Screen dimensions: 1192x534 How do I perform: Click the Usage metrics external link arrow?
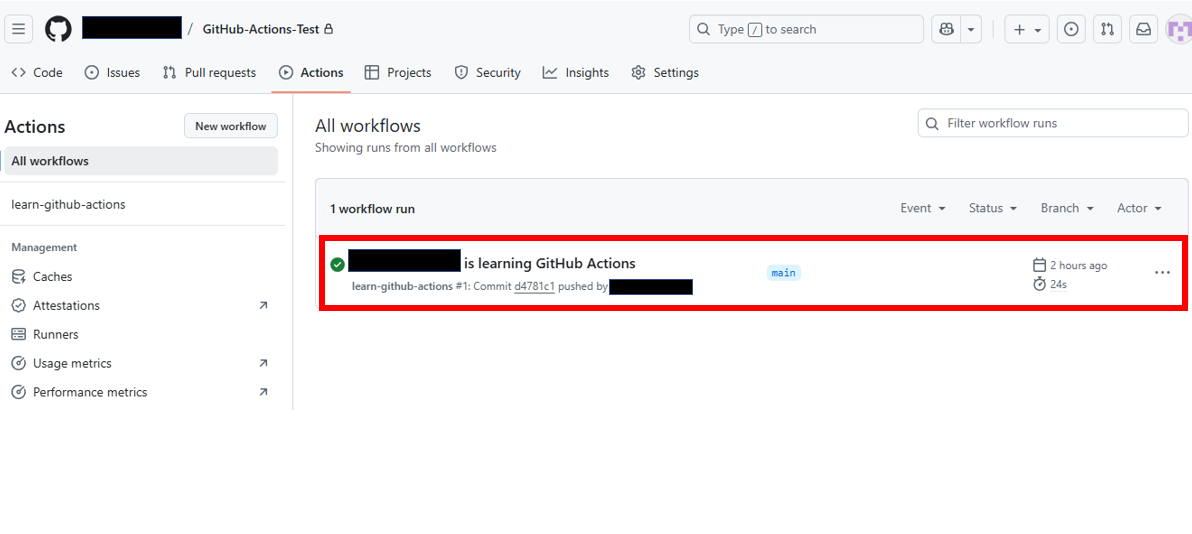[263, 364]
